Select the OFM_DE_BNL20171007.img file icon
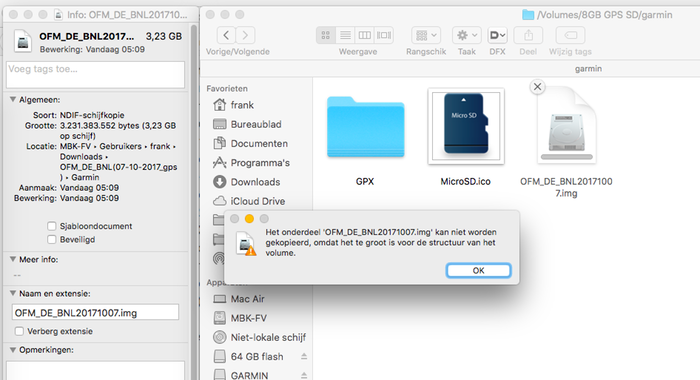 [x=567, y=126]
